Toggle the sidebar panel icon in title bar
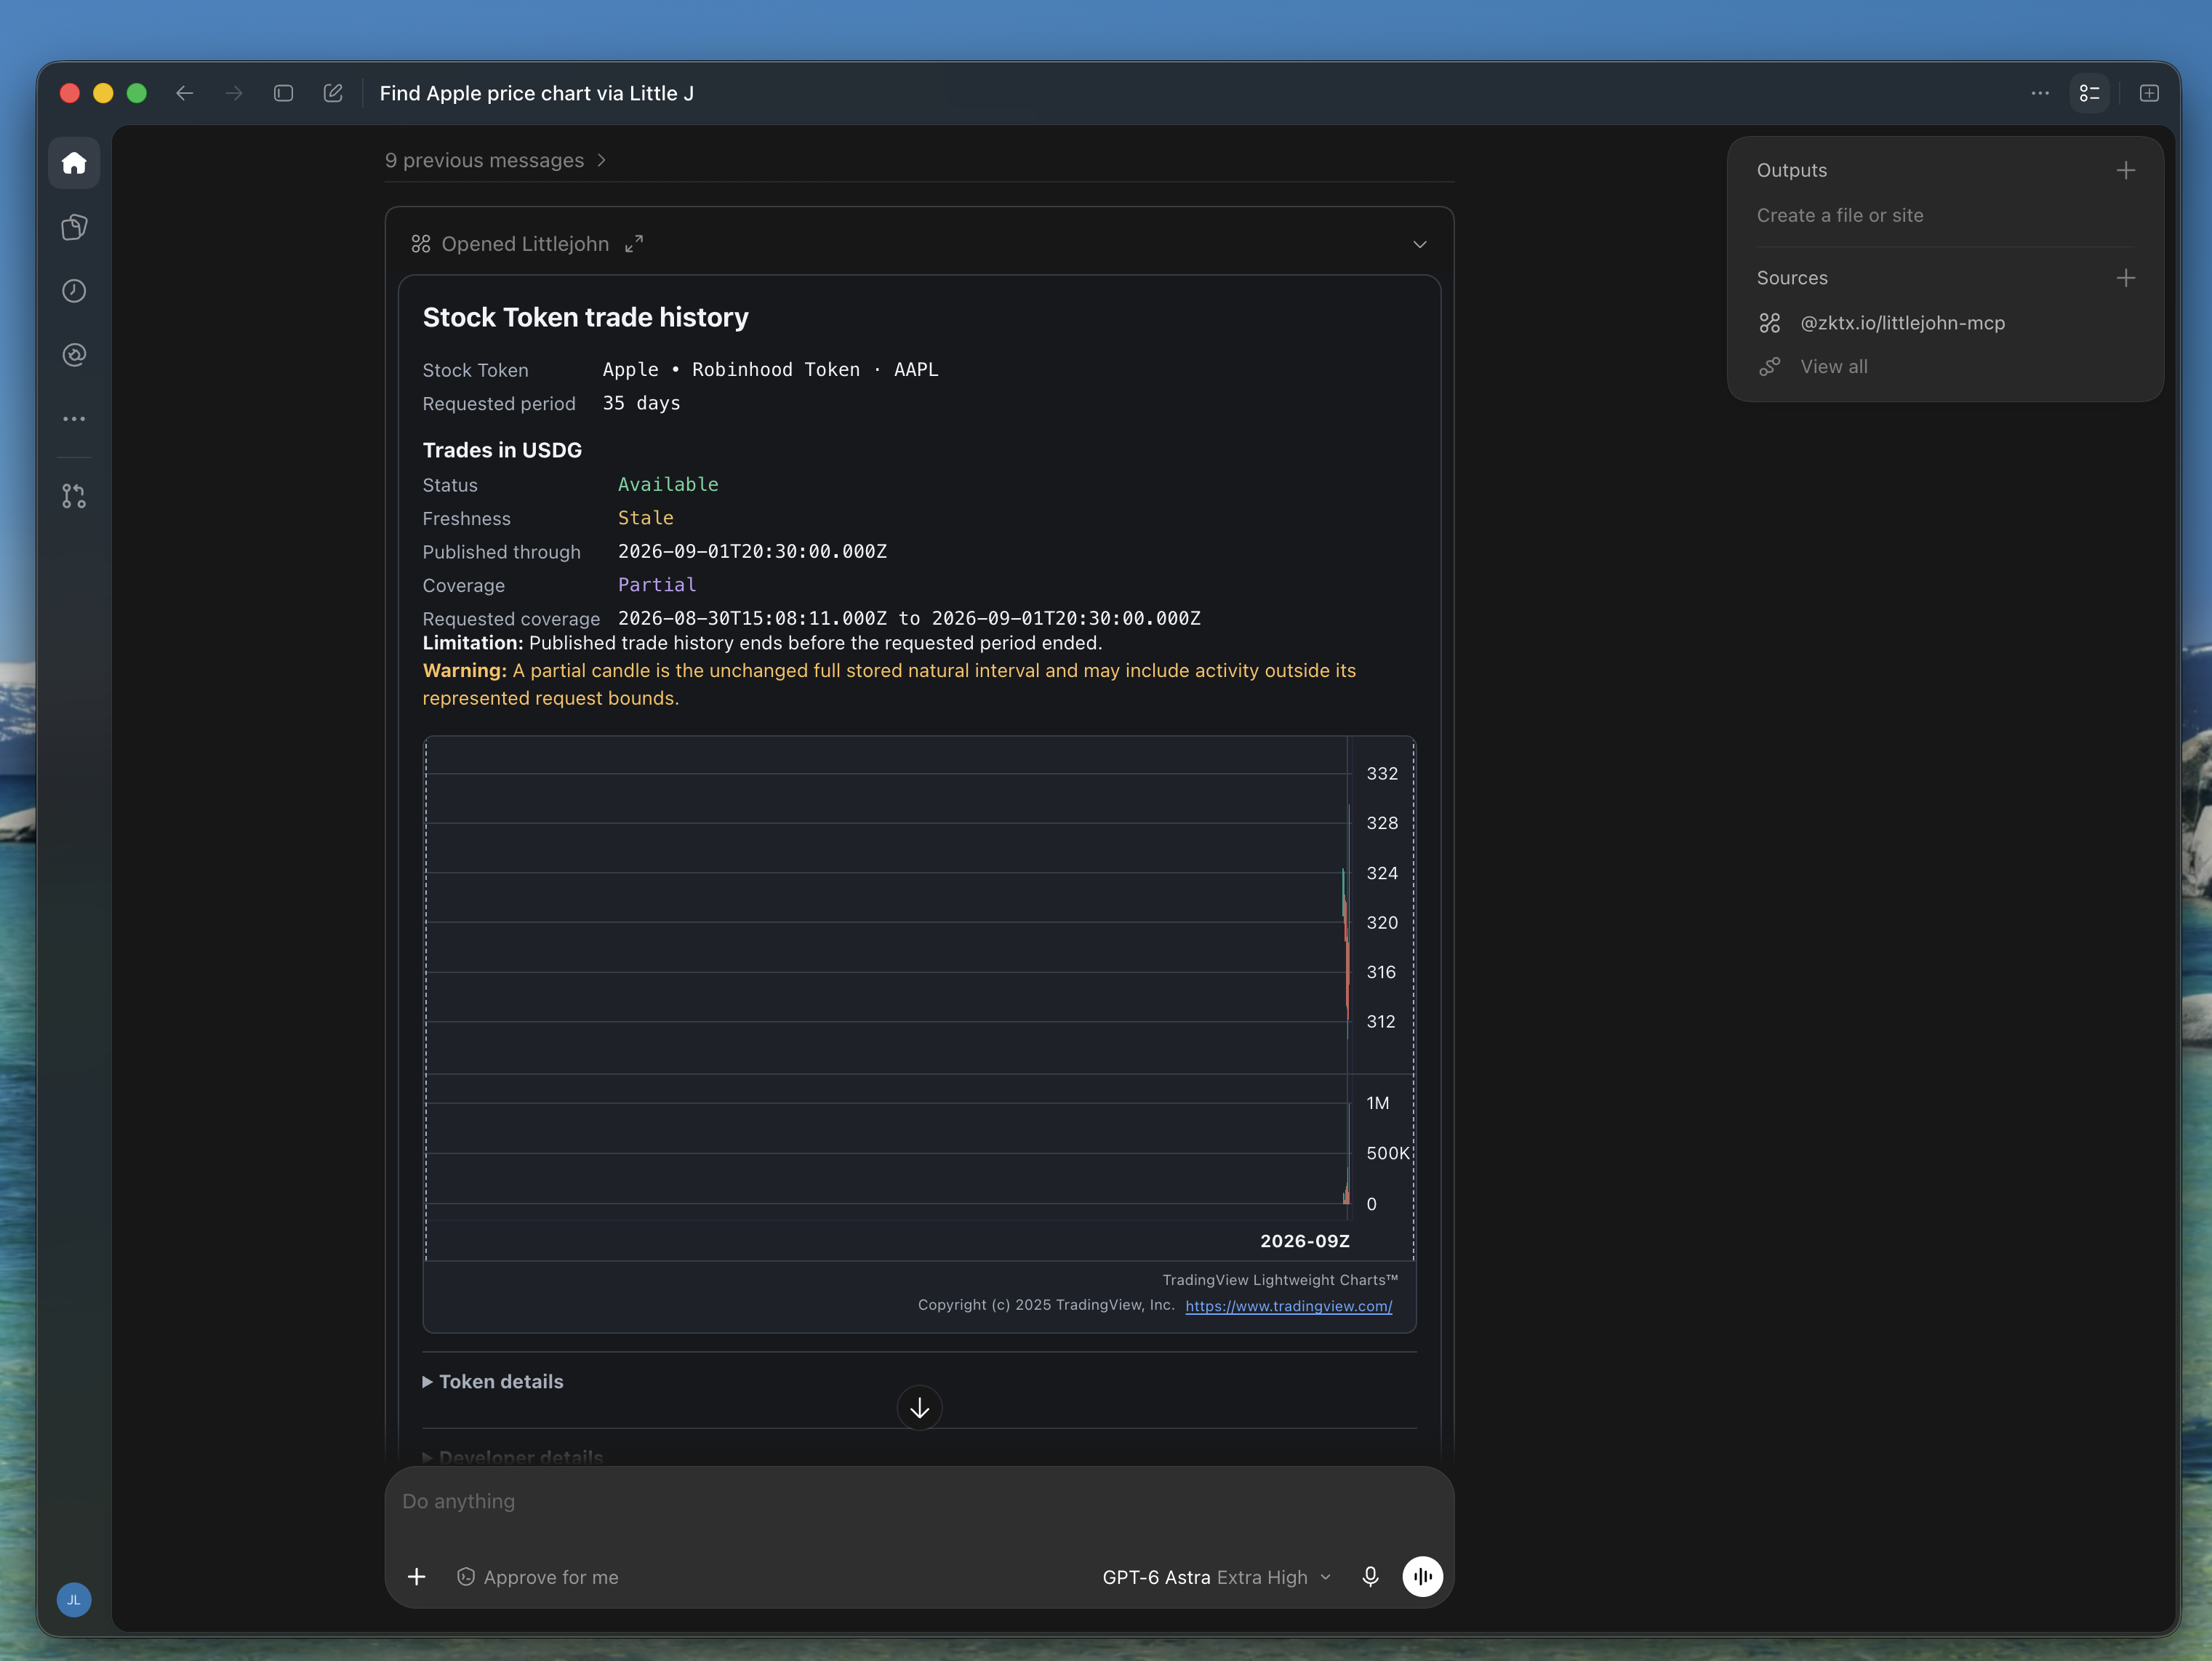2212x1661 pixels. 284,93
